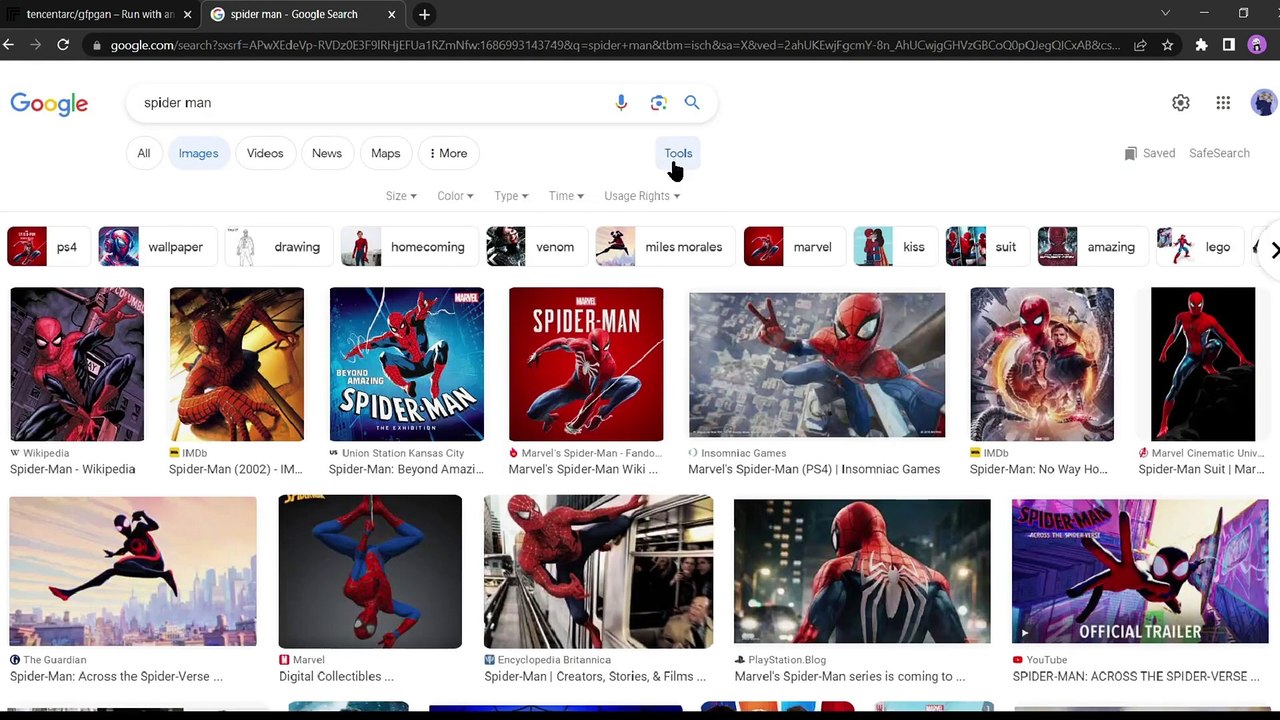Expand the More search categories menu

448,153
